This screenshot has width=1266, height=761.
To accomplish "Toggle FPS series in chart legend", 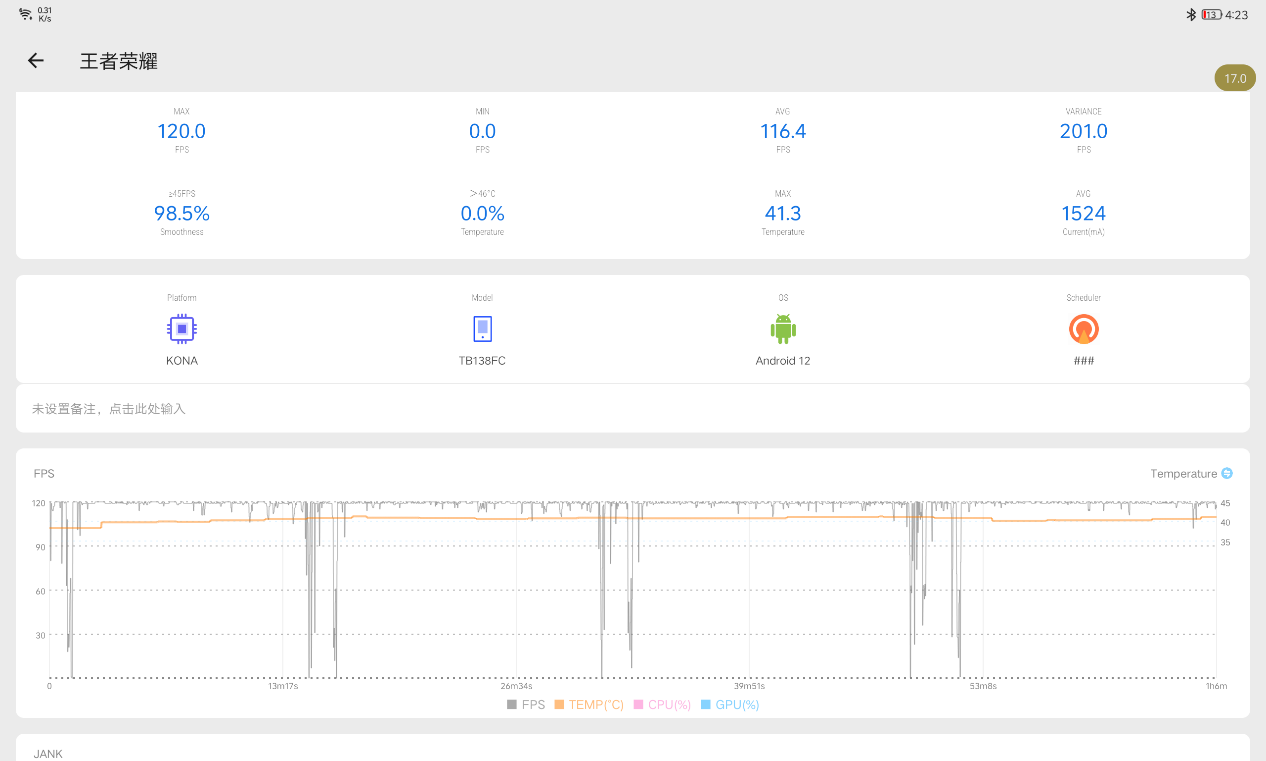I will (x=526, y=704).
